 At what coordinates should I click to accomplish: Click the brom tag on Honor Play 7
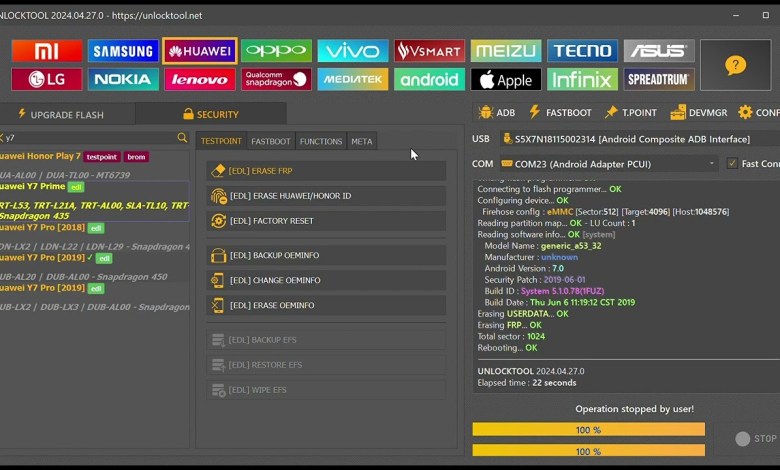(136, 157)
